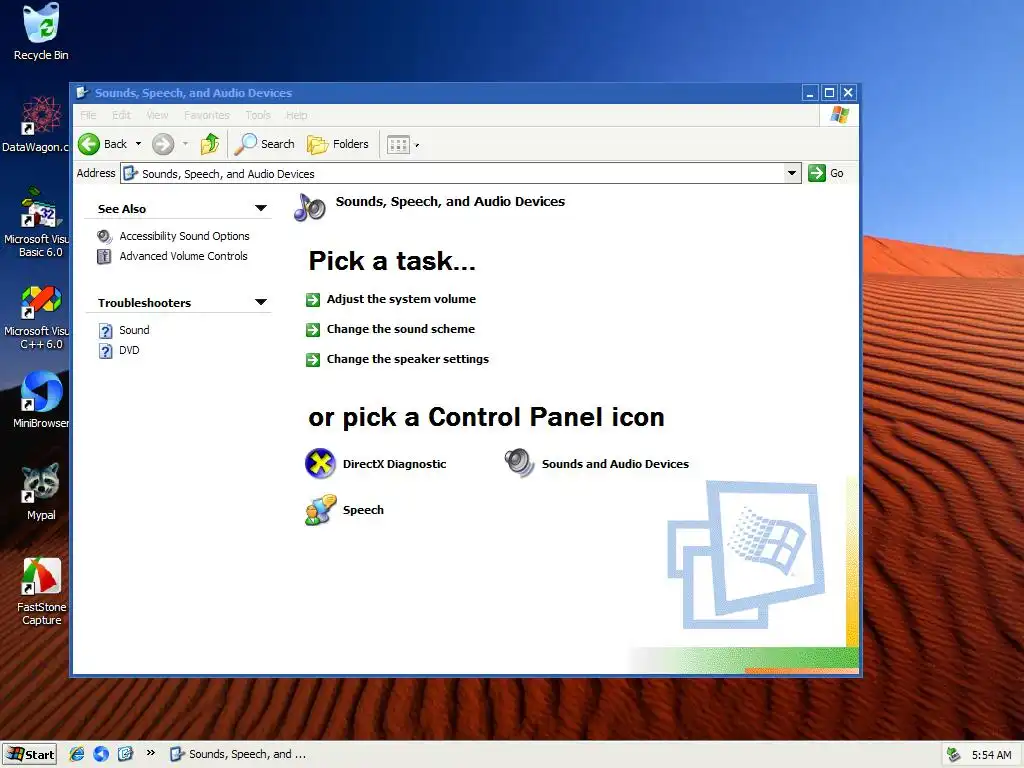Click the green arrow beside Change the speaker settings

(x=313, y=360)
